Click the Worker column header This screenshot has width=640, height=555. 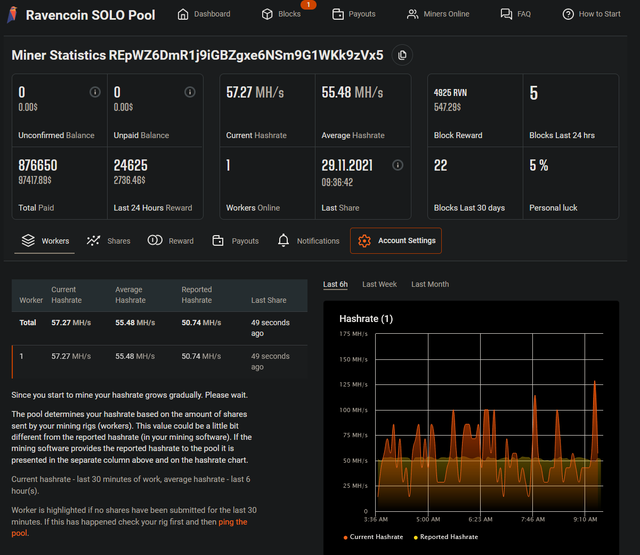(x=31, y=300)
